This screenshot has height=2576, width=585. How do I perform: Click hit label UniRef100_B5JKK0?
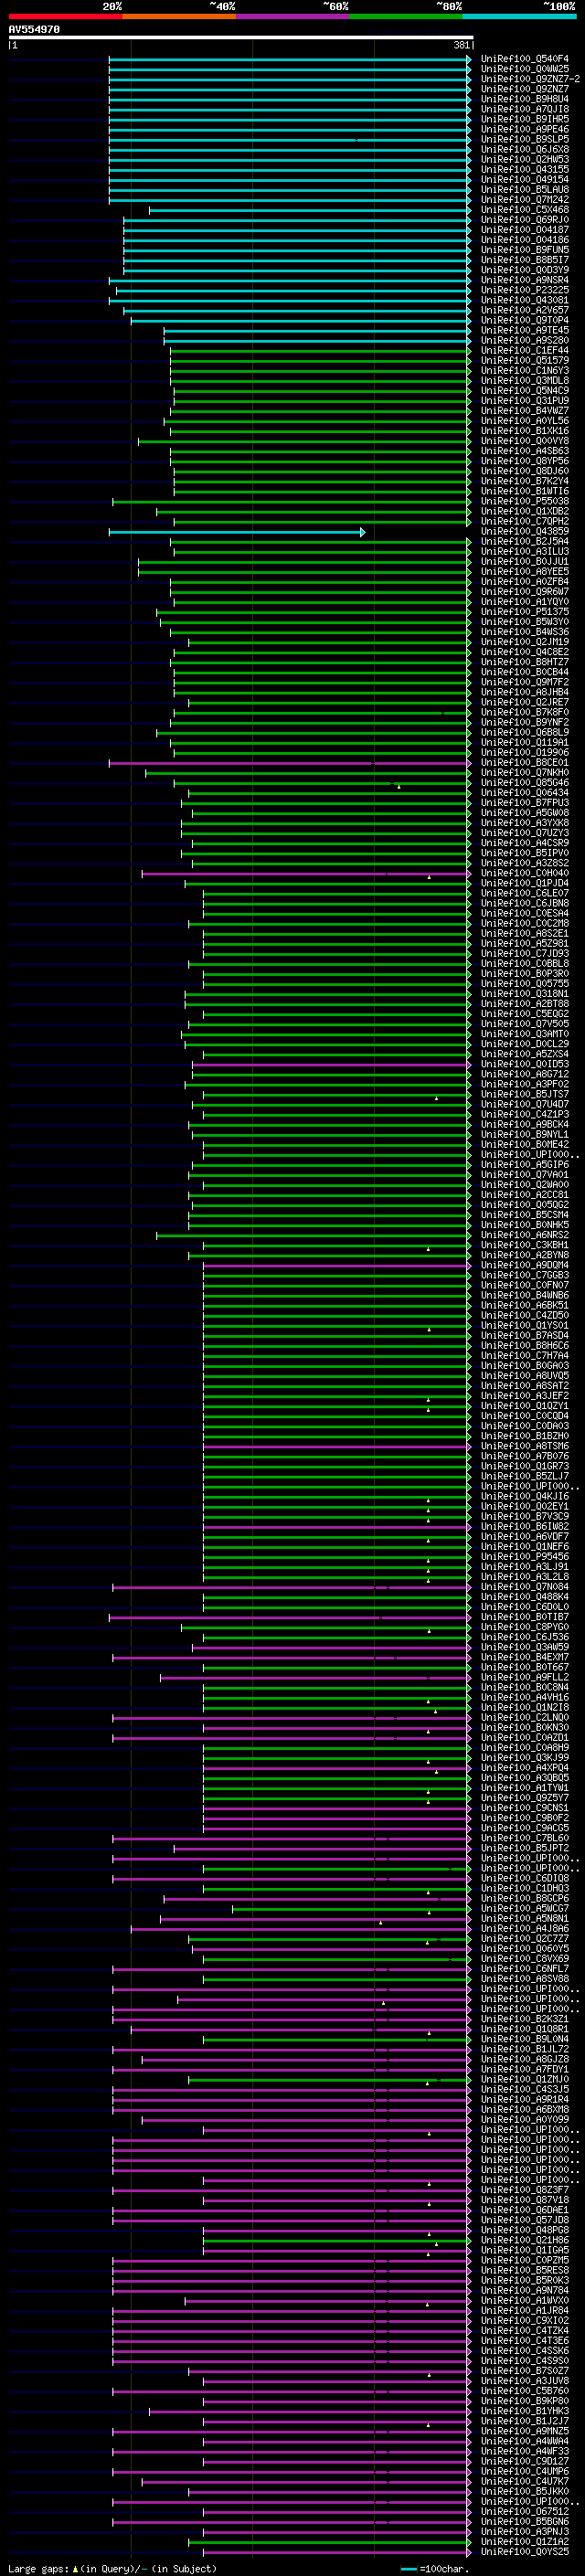[525, 2491]
